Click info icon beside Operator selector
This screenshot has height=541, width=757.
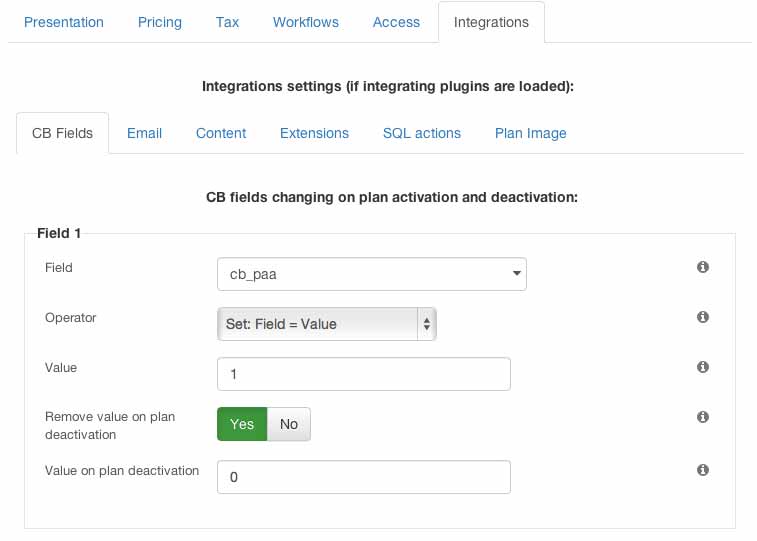pyautogui.click(x=702, y=317)
